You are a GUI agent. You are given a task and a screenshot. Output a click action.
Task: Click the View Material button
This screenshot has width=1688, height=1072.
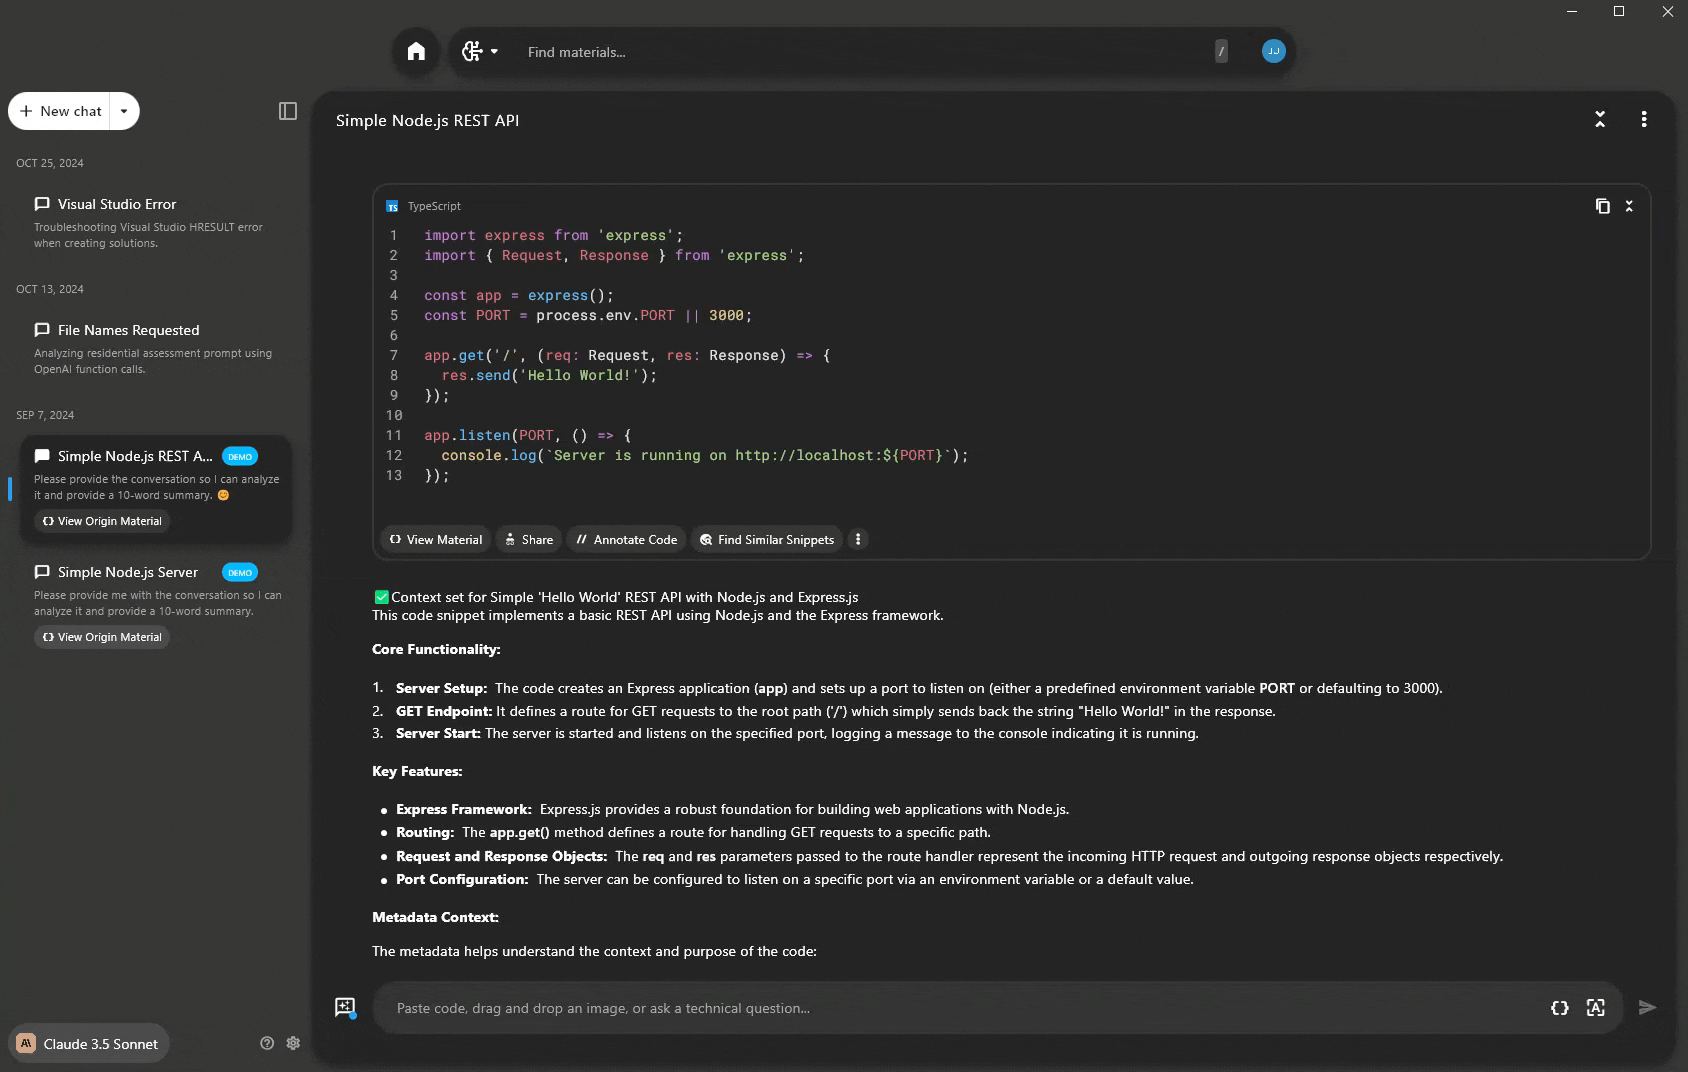[436, 539]
